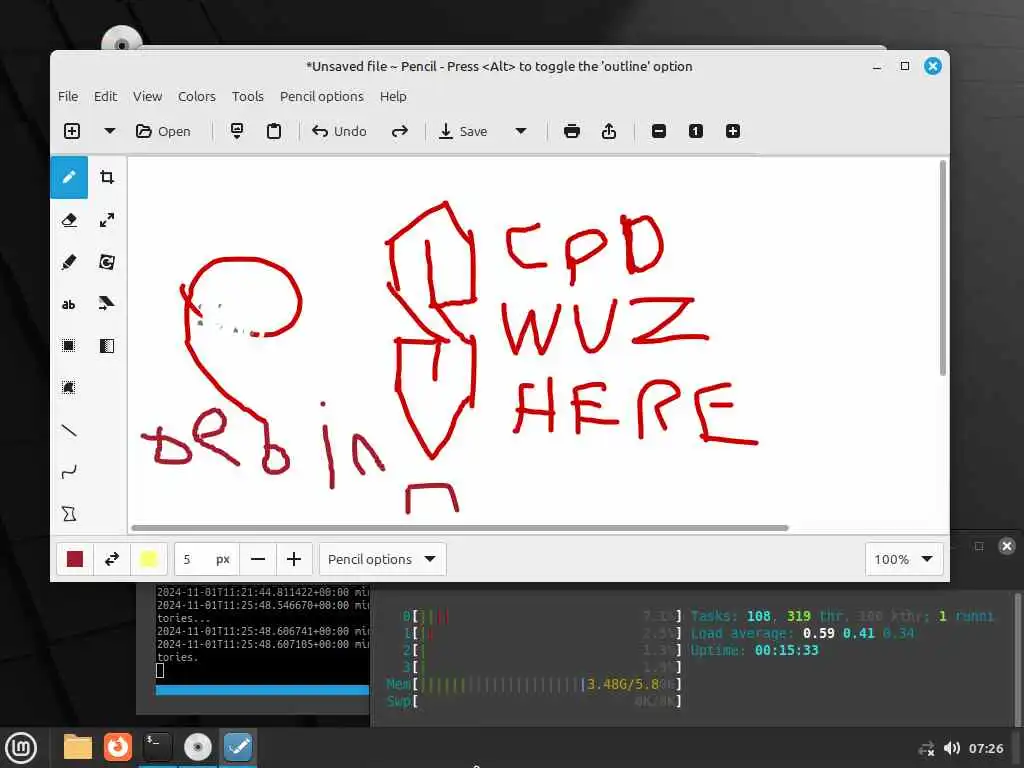Zoom in with the plus toolbar icon
Viewport: 1024px width, 768px height.
coord(733,131)
